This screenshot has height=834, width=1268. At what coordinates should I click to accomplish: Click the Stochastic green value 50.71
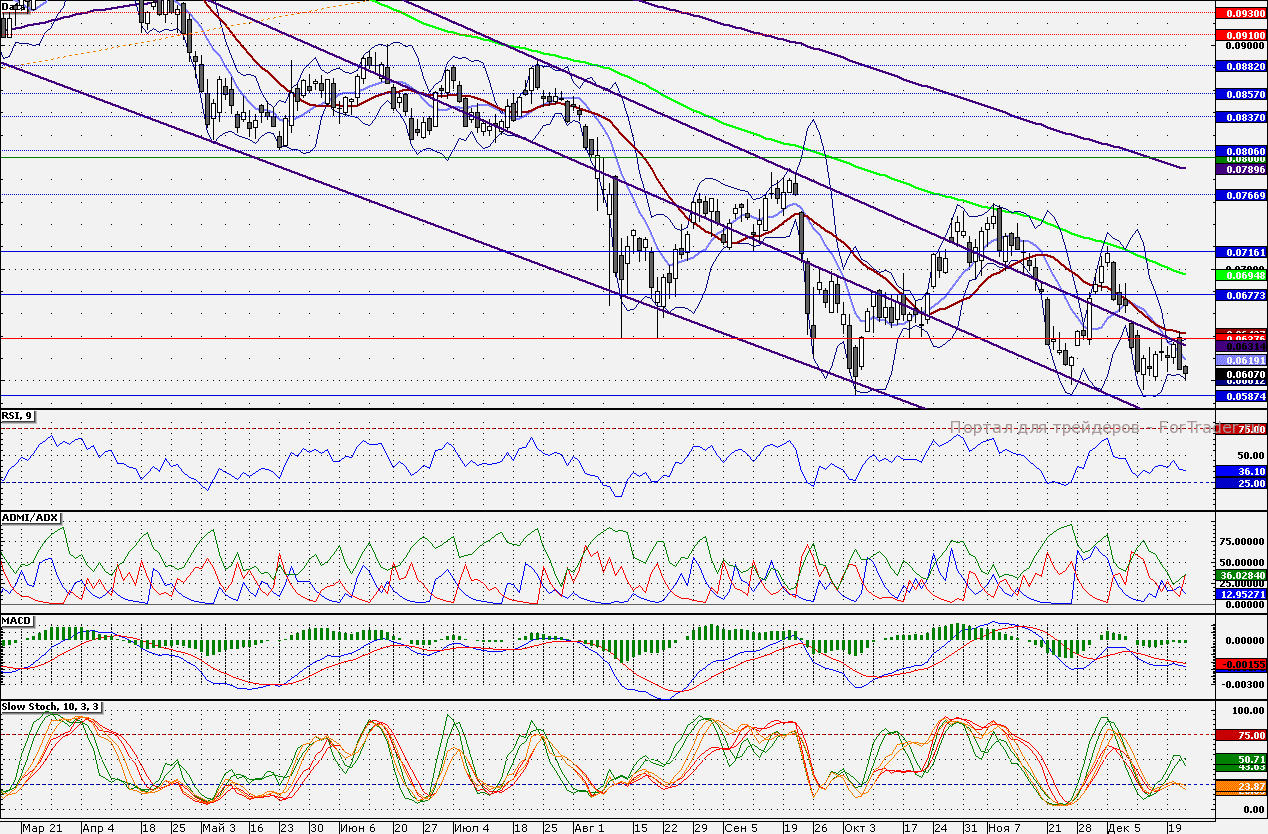coord(1240,760)
